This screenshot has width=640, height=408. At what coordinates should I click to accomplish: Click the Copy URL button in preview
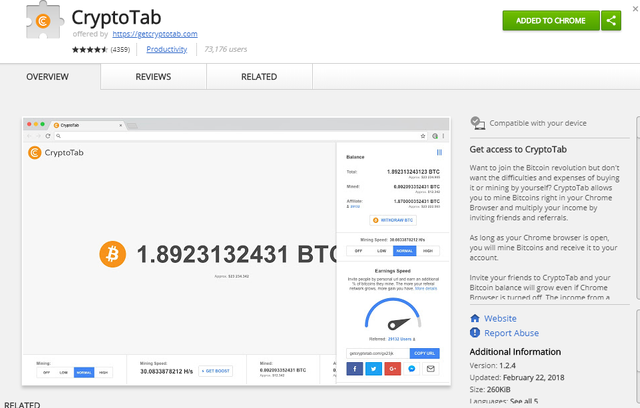click(x=424, y=353)
